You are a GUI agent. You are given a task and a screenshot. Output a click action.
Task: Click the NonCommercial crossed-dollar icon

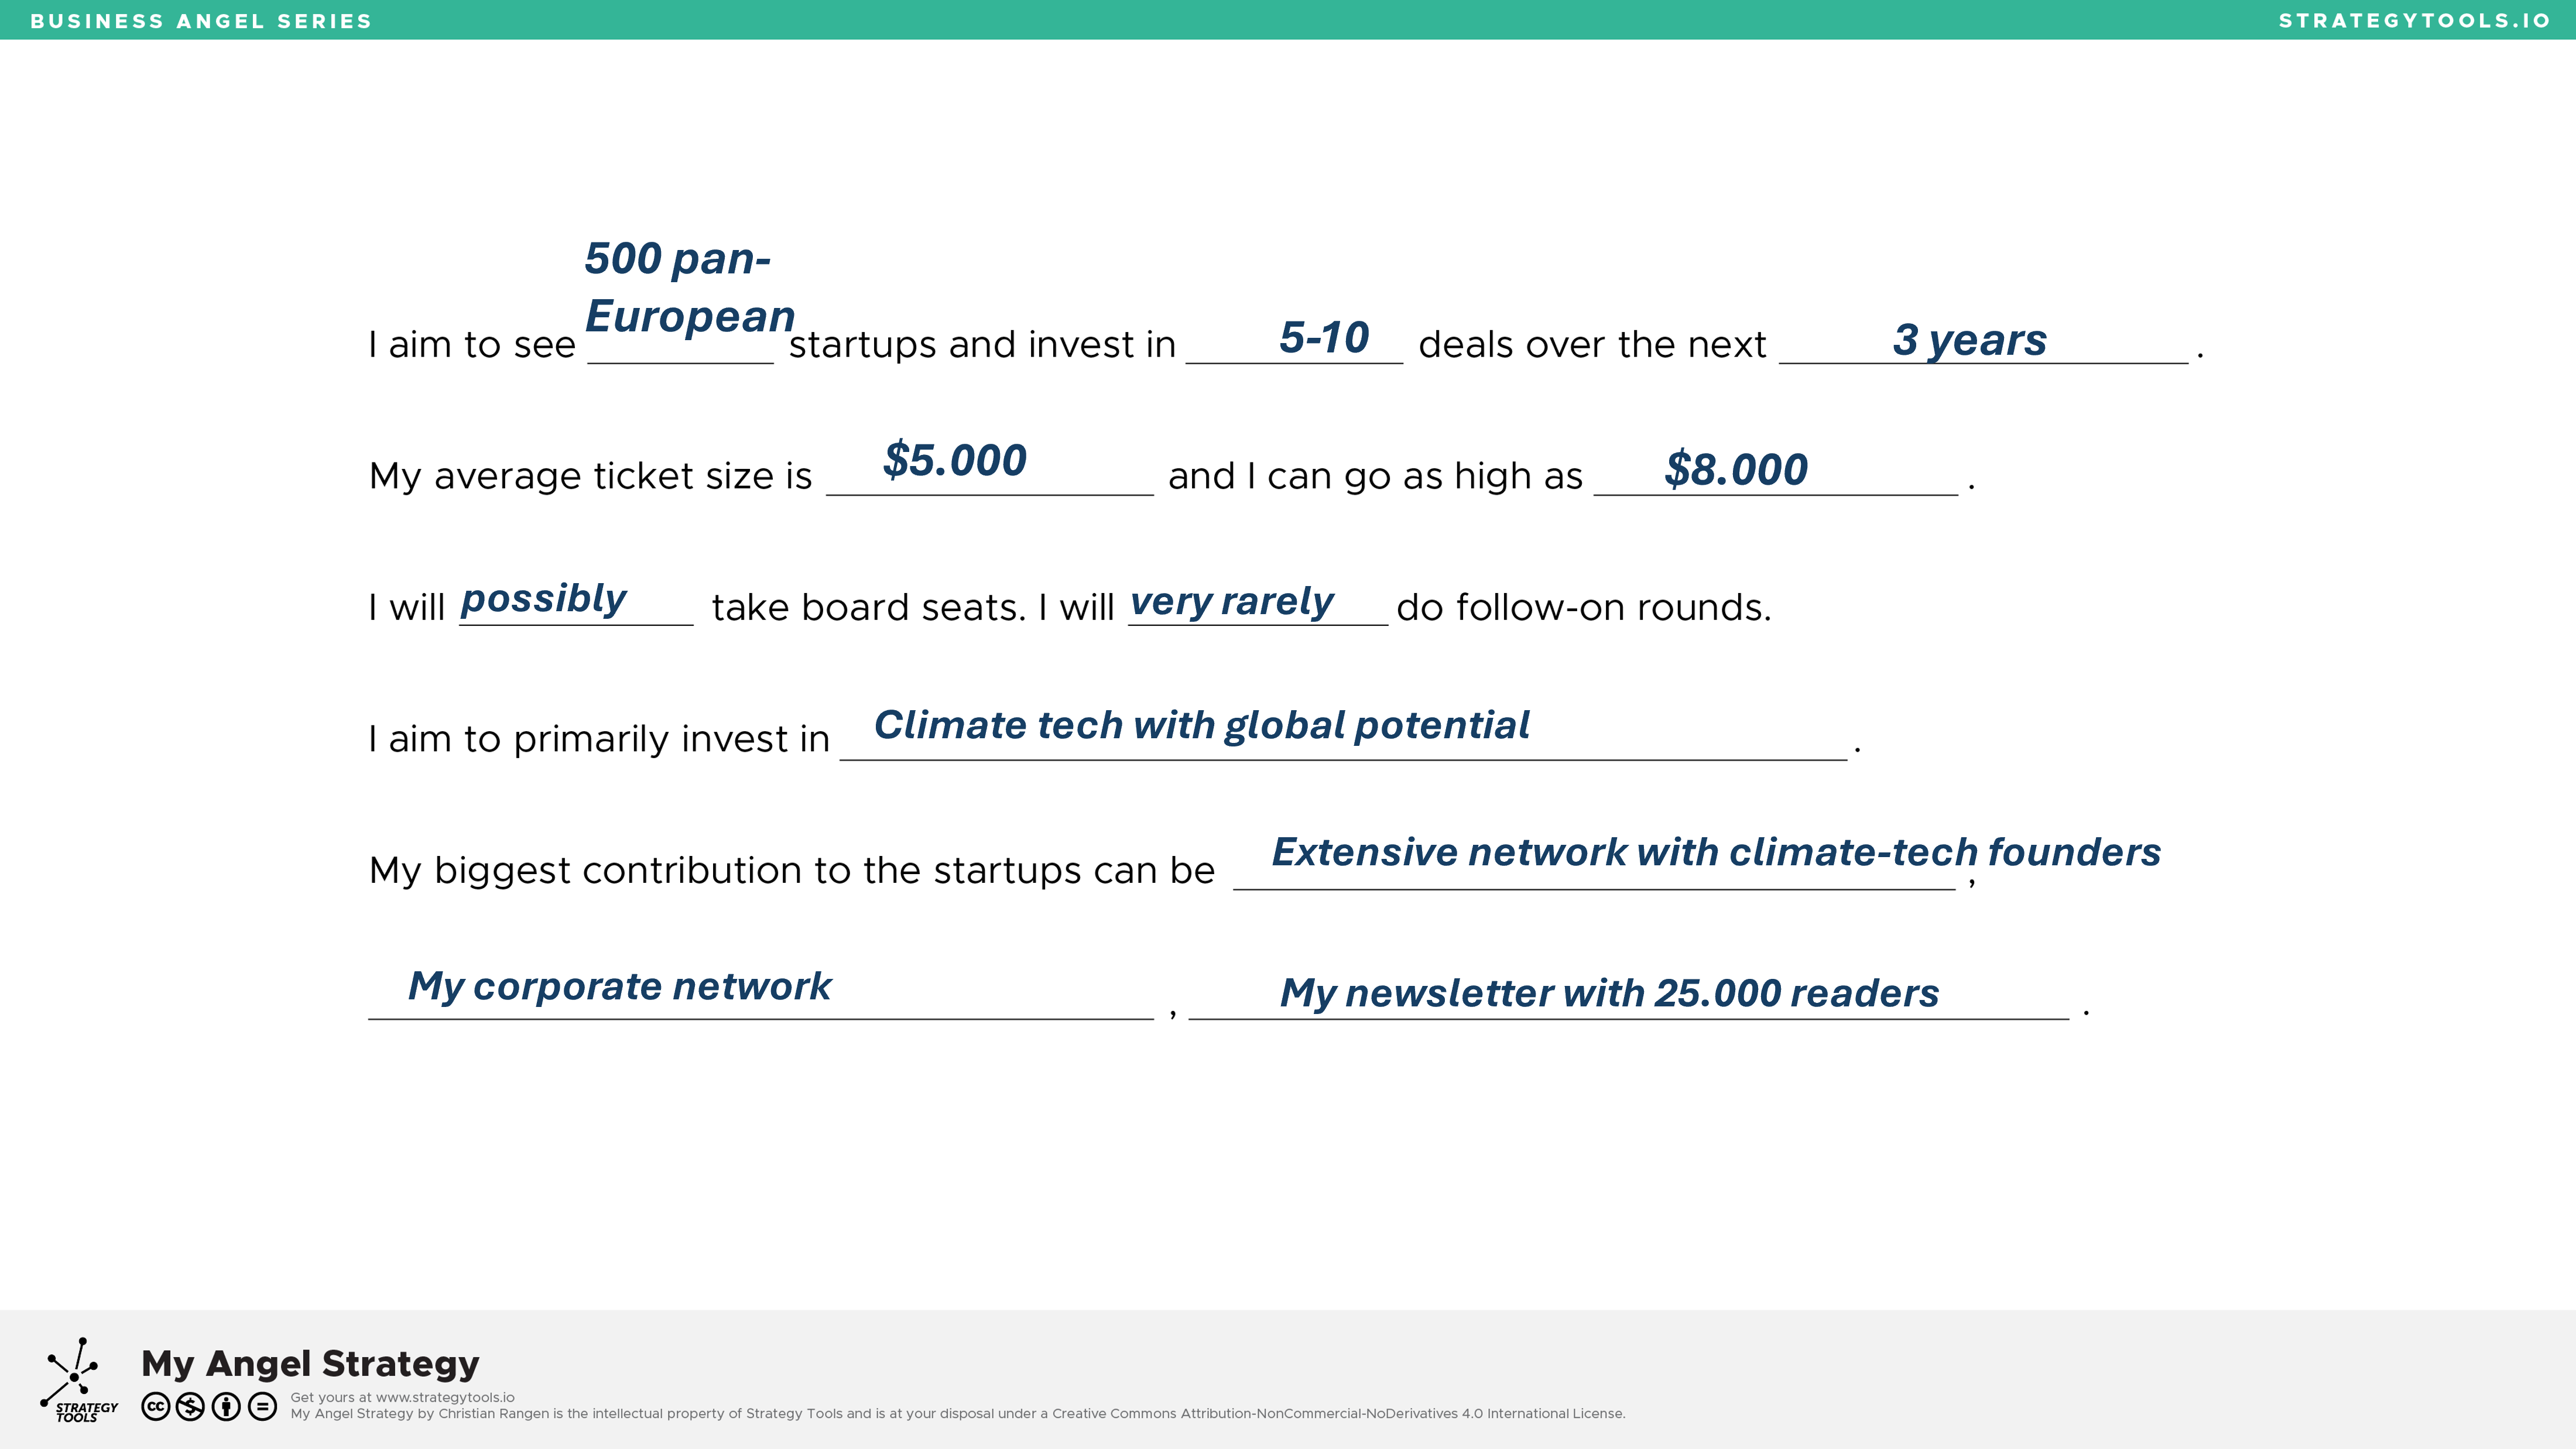190,1406
